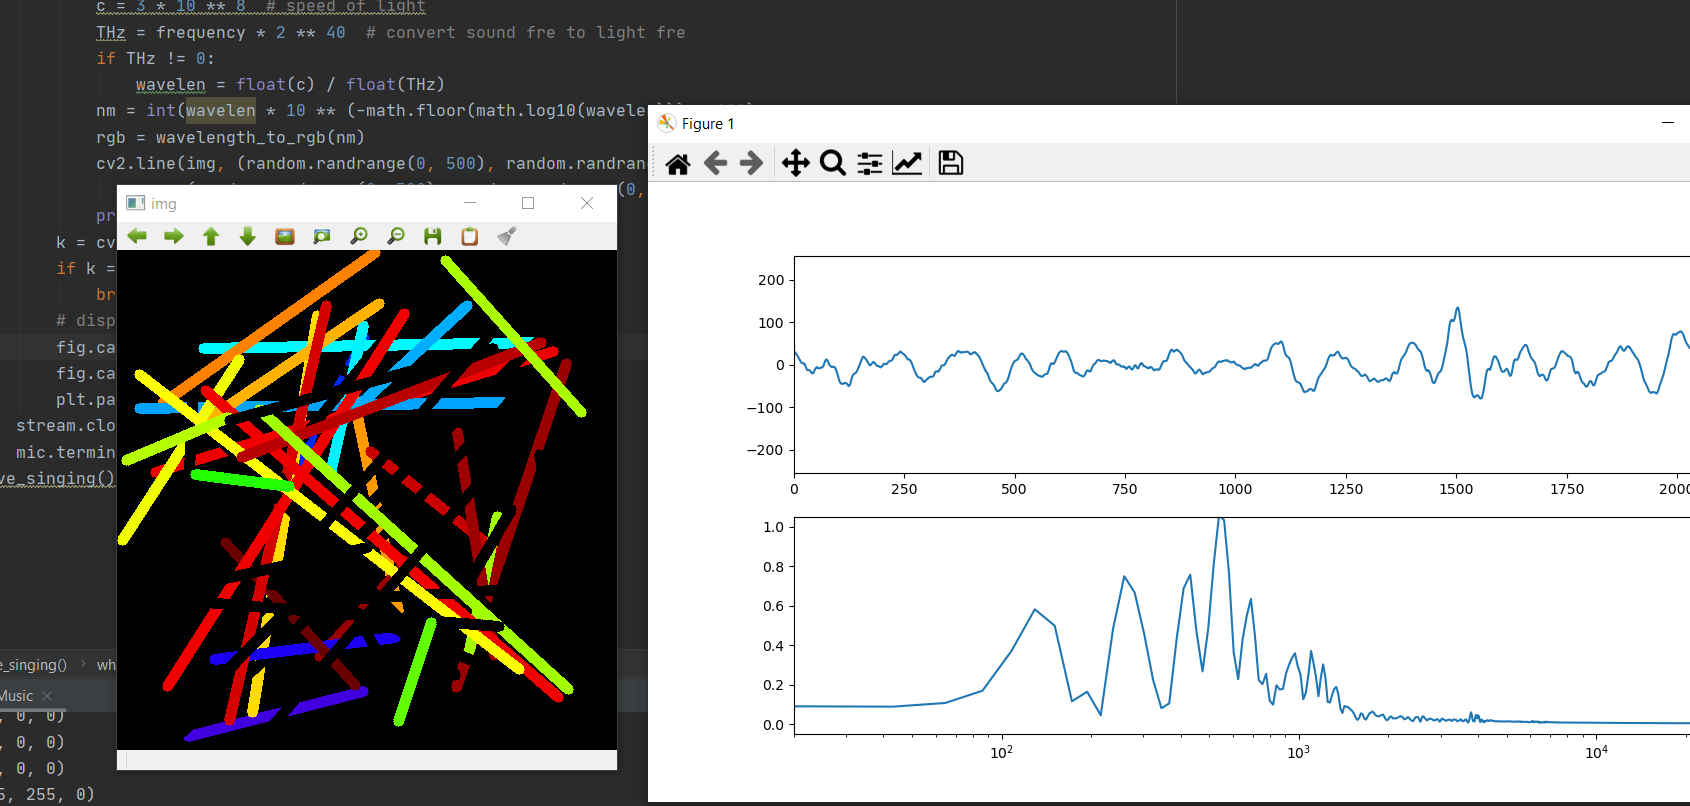This screenshot has height=806, width=1690.
Task: Click the matplotlib icon in Figure 1 title
Action: coord(667,123)
